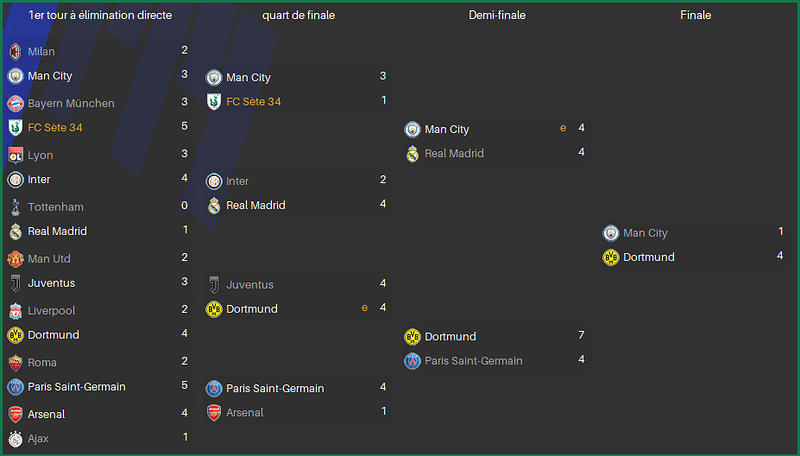Click the Ajax club crest
Viewport: 800px width, 456px height.
pos(15,439)
